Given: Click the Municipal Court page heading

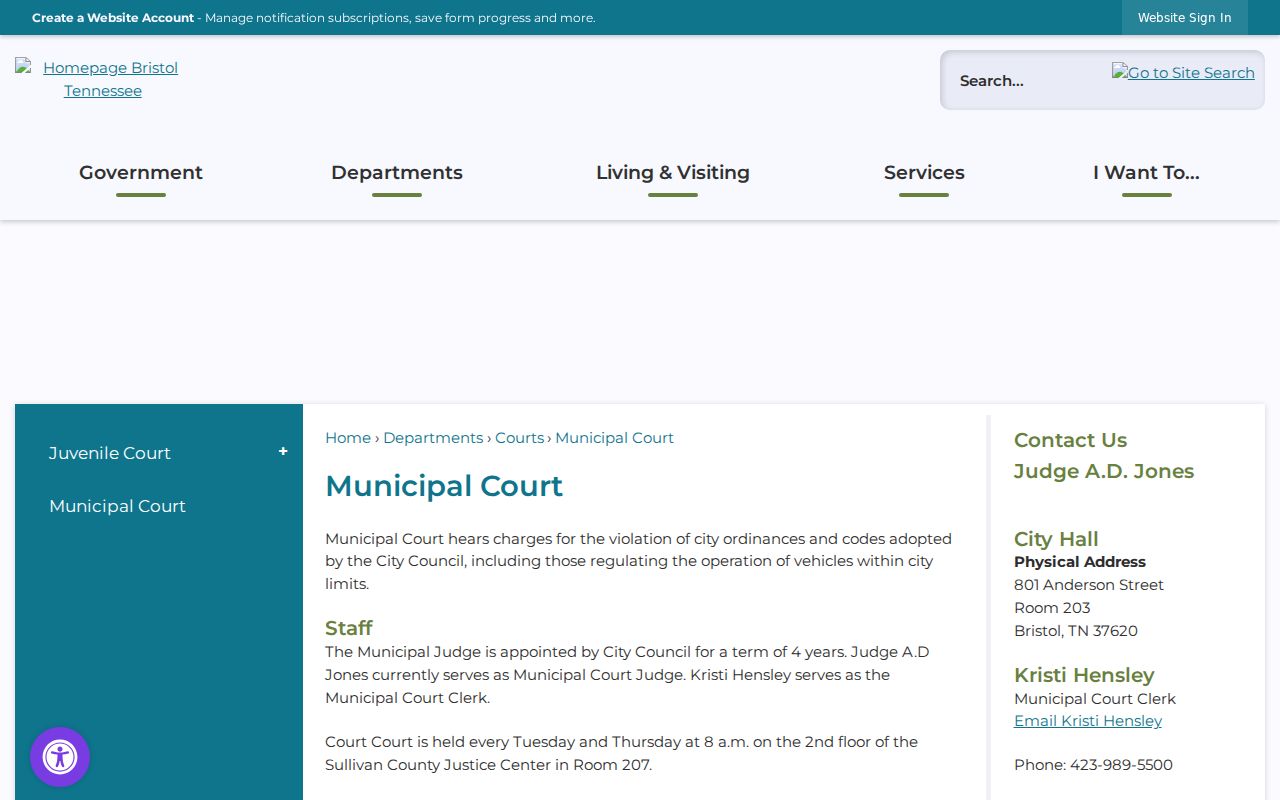Looking at the screenshot, I should coord(444,486).
